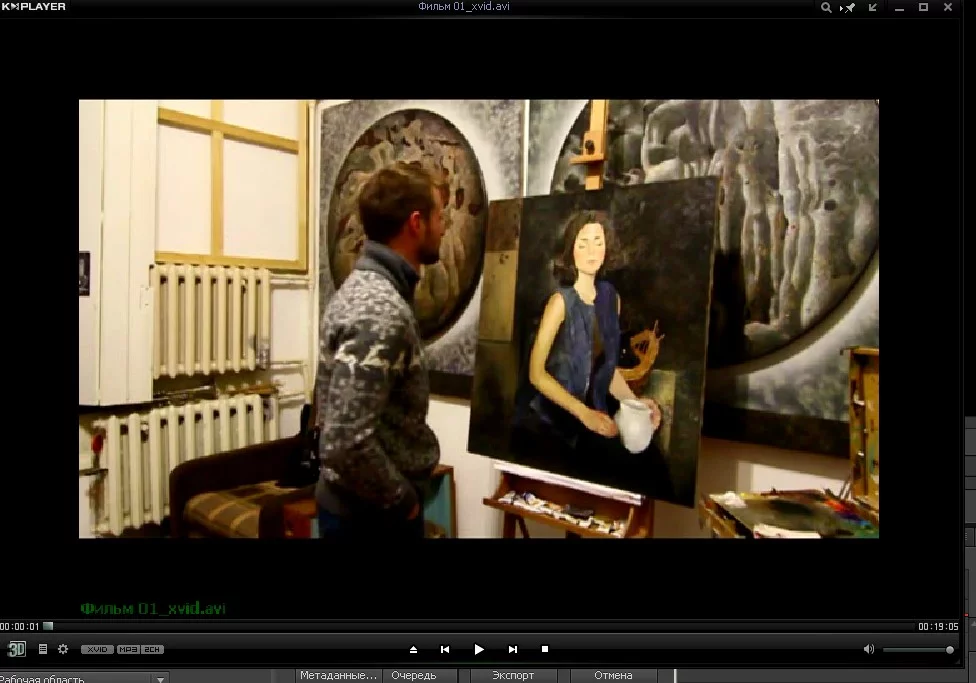Open the playlist list icon
Image resolution: width=976 pixels, height=683 pixels.
click(43, 649)
